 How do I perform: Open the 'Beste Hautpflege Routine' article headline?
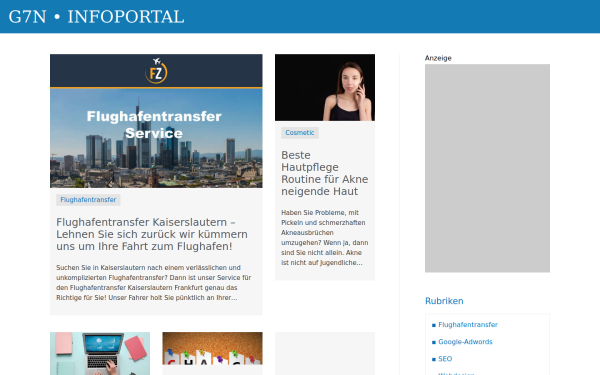[x=324, y=173]
